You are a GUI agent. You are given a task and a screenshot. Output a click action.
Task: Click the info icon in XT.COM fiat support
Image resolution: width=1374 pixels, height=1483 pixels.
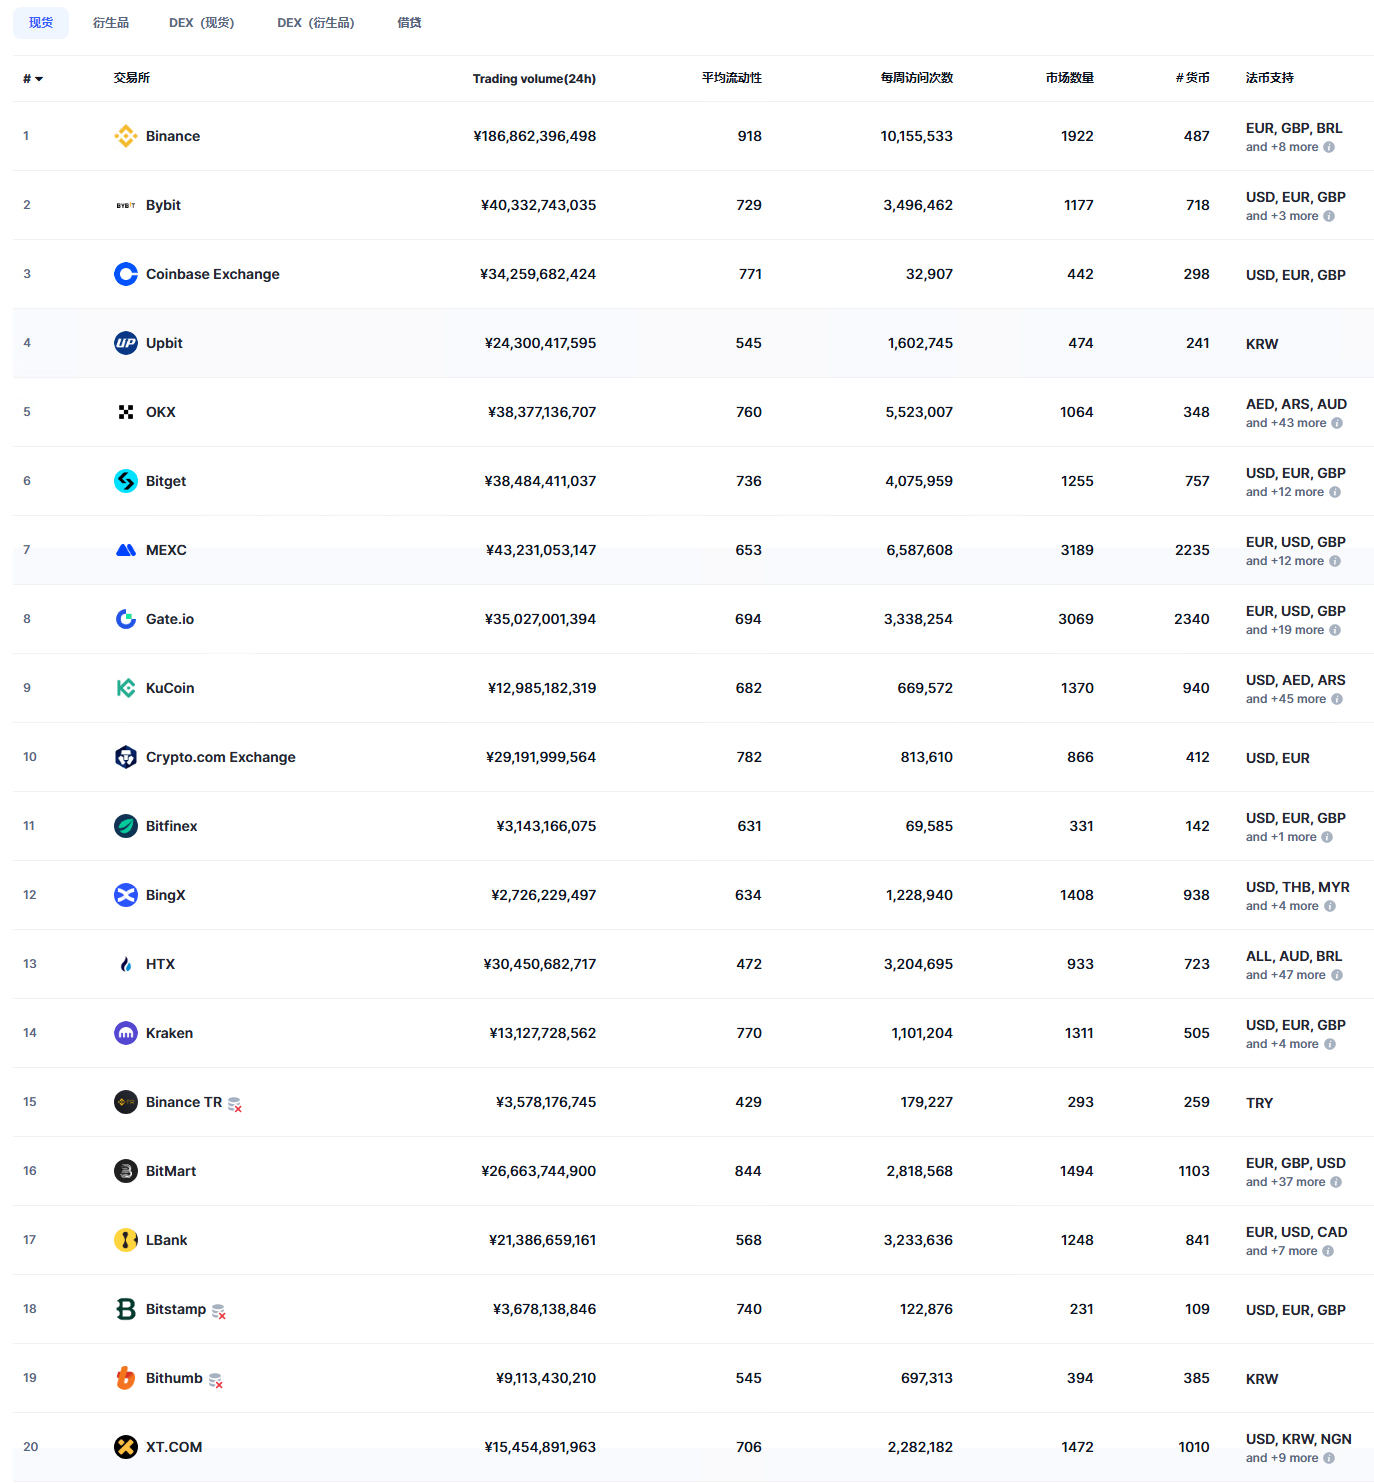coord(1329,1458)
